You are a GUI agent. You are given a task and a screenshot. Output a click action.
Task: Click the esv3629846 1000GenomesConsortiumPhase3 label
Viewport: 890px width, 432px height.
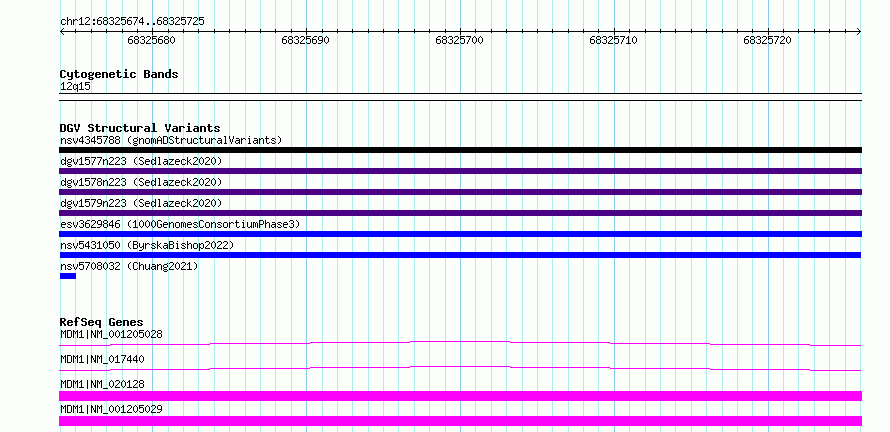coord(180,224)
